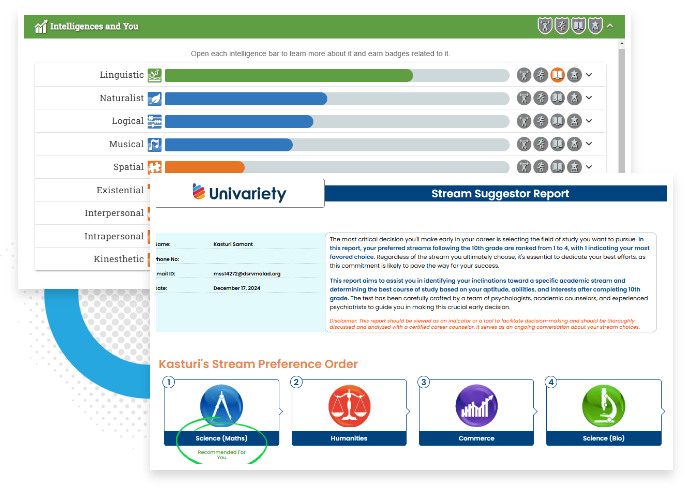
Task: Click the Musical note icon
Action: tap(155, 144)
